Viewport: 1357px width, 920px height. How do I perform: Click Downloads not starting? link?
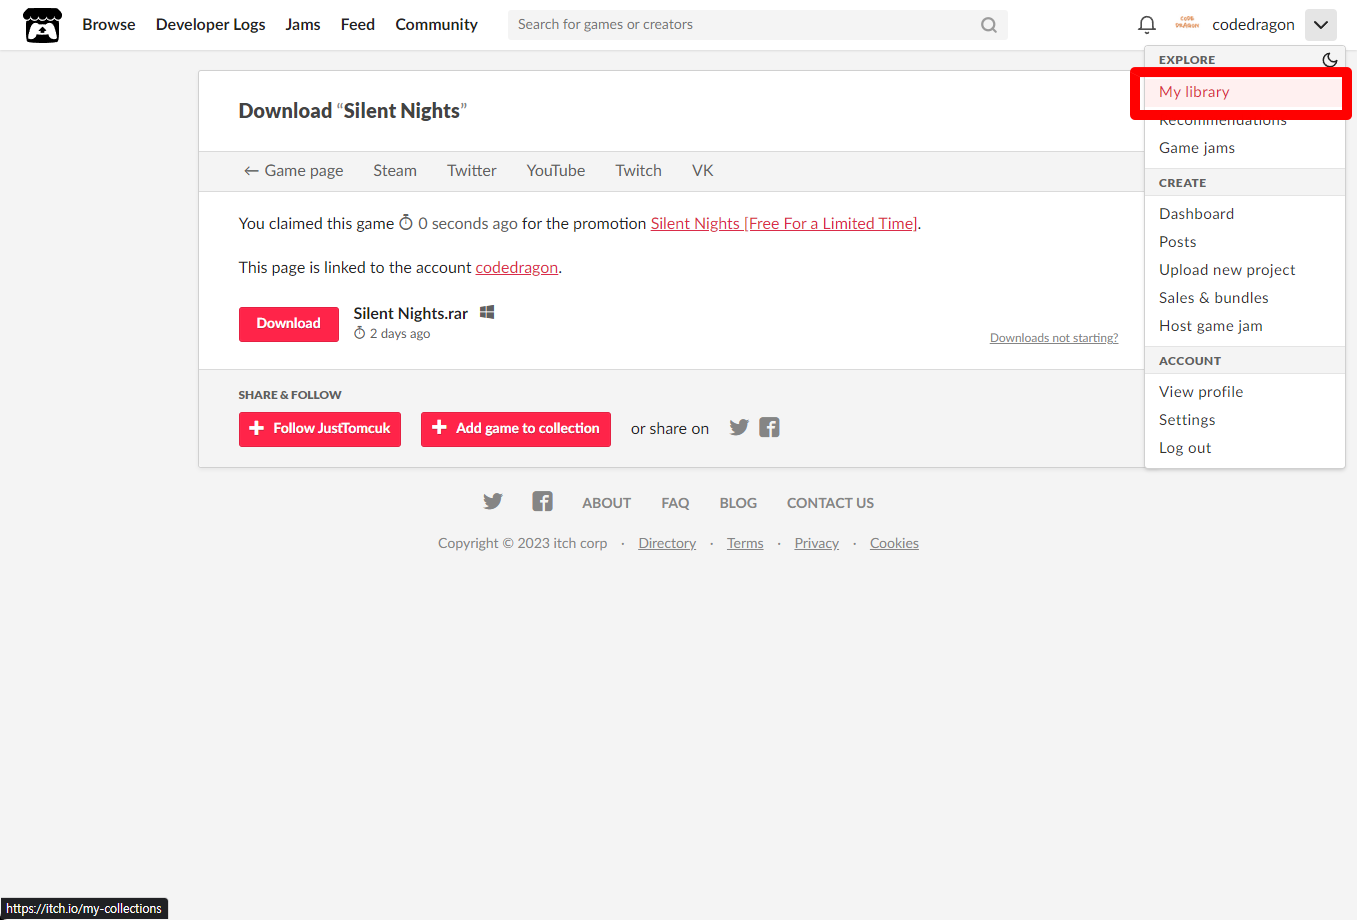(1054, 338)
